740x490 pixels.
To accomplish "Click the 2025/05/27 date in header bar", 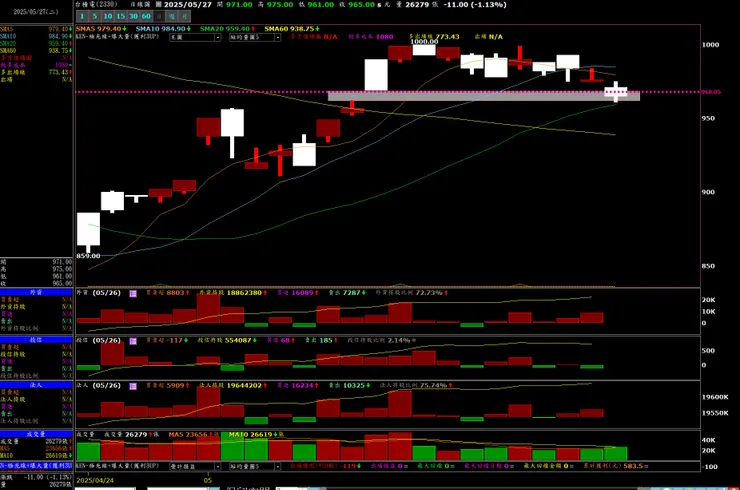I will click(188, 5).
